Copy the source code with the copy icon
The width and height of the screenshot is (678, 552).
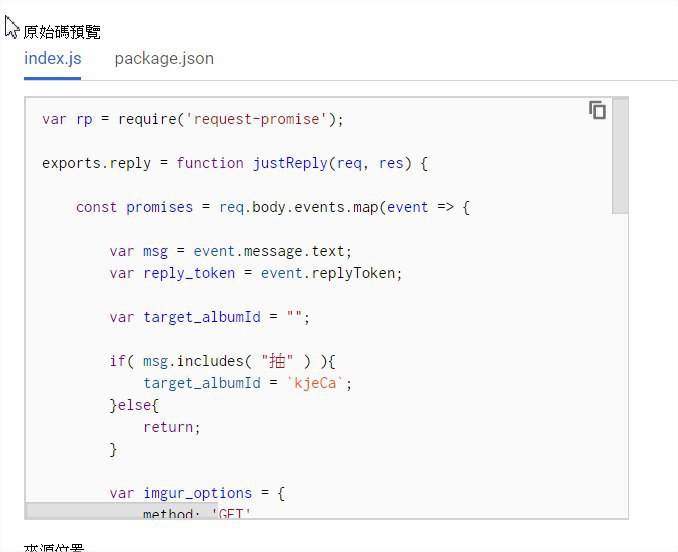coord(597,111)
